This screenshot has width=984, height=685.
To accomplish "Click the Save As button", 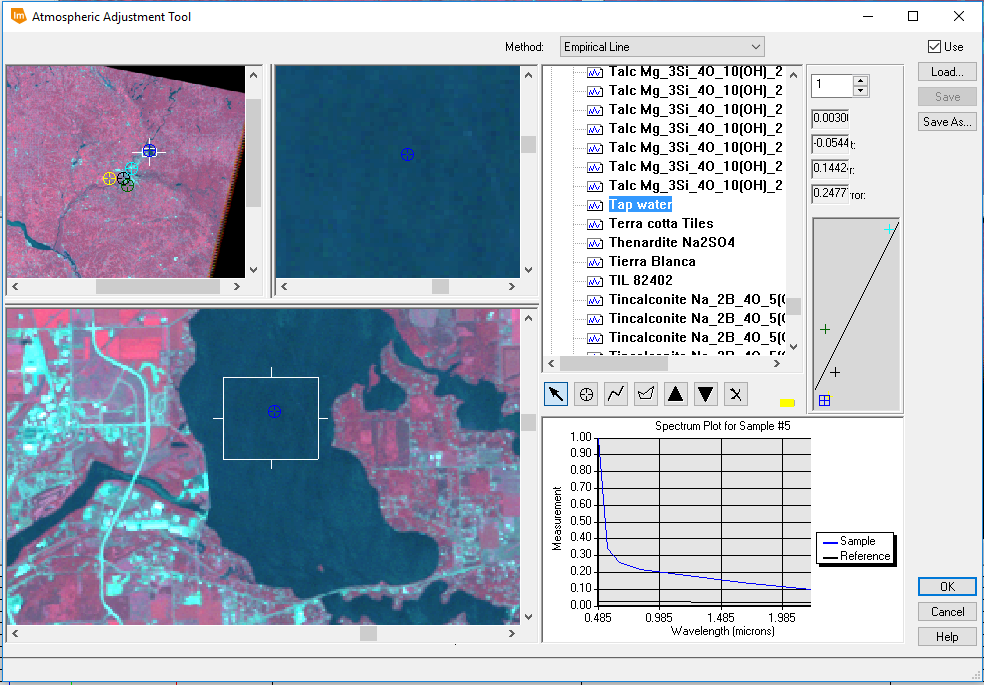I will (946, 121).
